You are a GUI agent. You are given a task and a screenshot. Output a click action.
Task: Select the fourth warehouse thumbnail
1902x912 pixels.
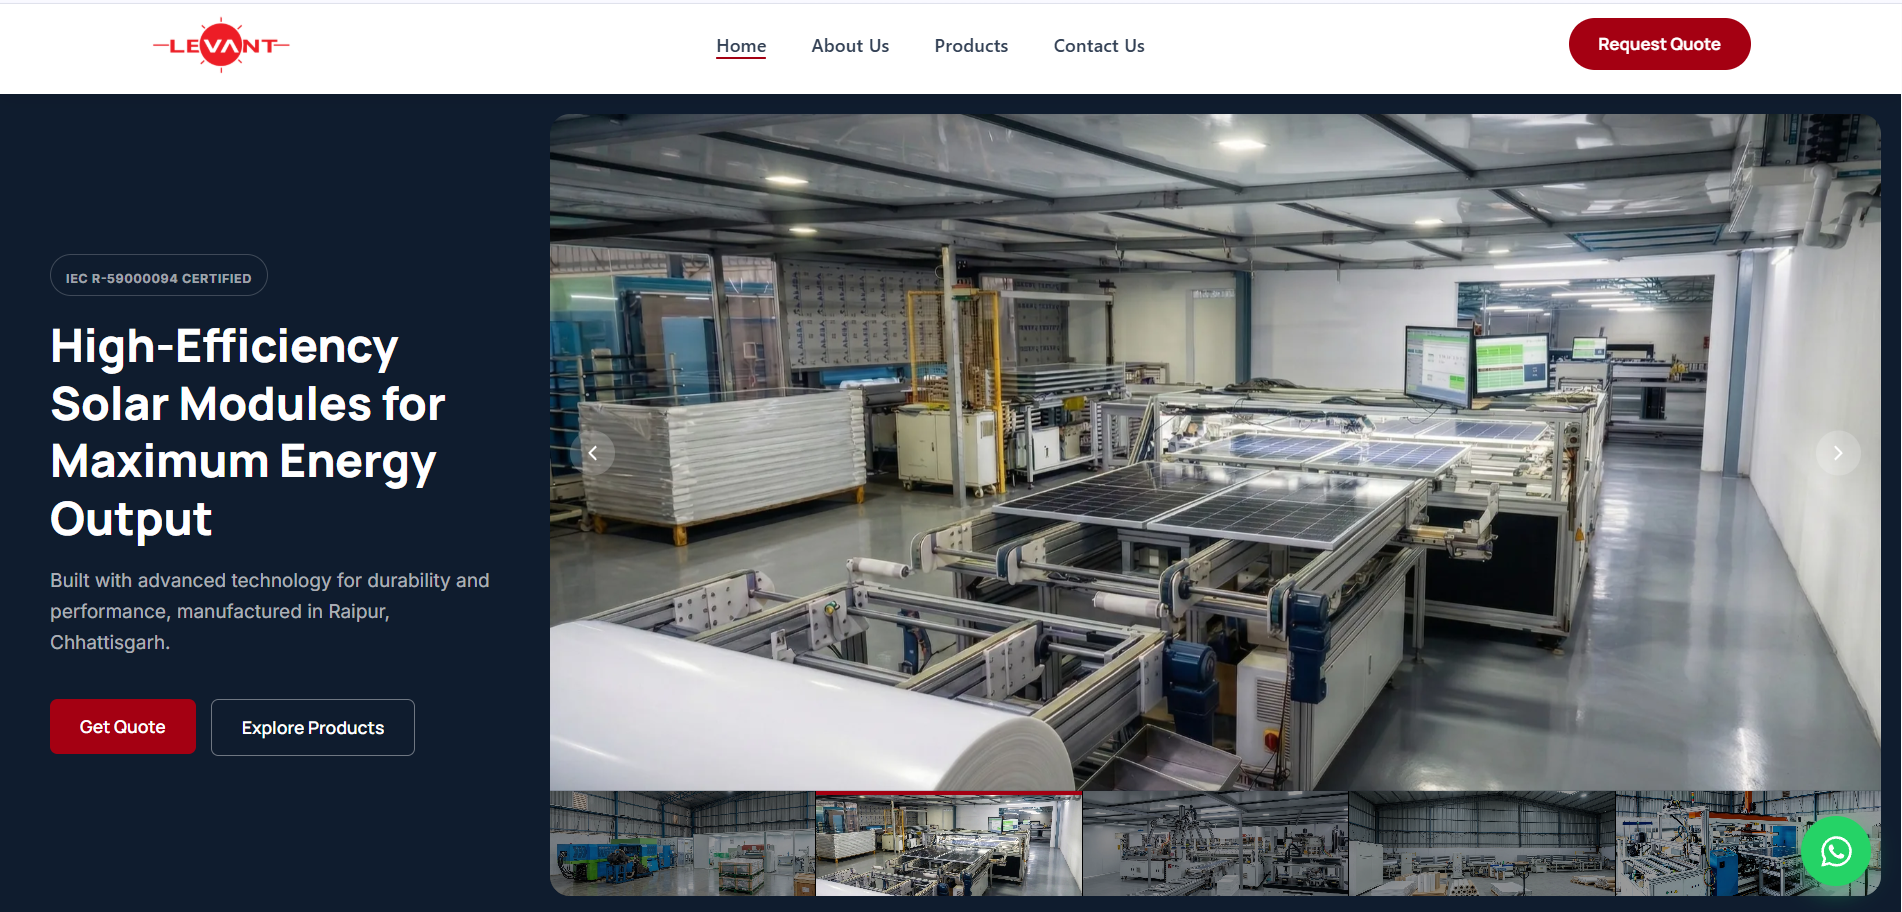coord(1482,843)
